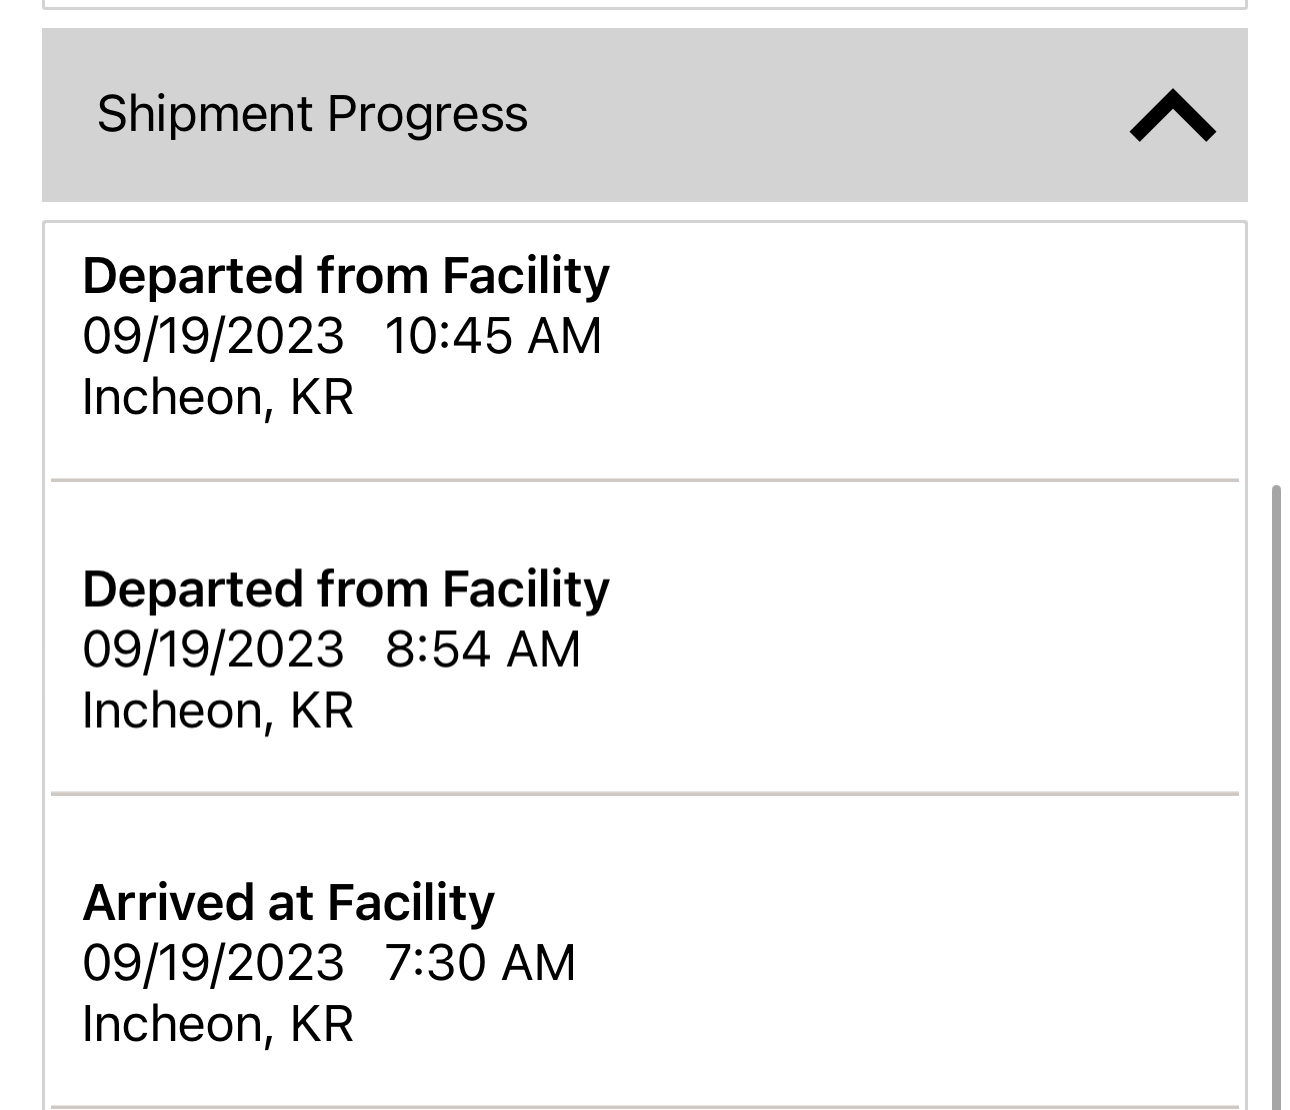Click the 09/19/2023 date in the 10:45 AM entry

213,336
